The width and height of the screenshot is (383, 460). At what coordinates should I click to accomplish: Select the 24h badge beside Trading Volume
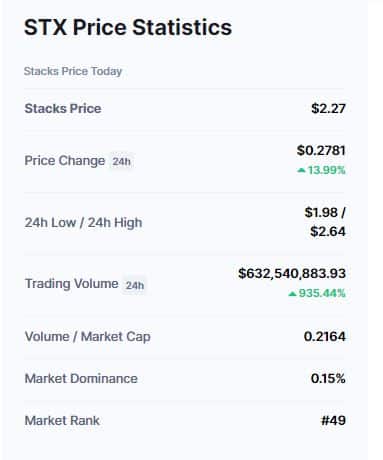tap(135, 285)
